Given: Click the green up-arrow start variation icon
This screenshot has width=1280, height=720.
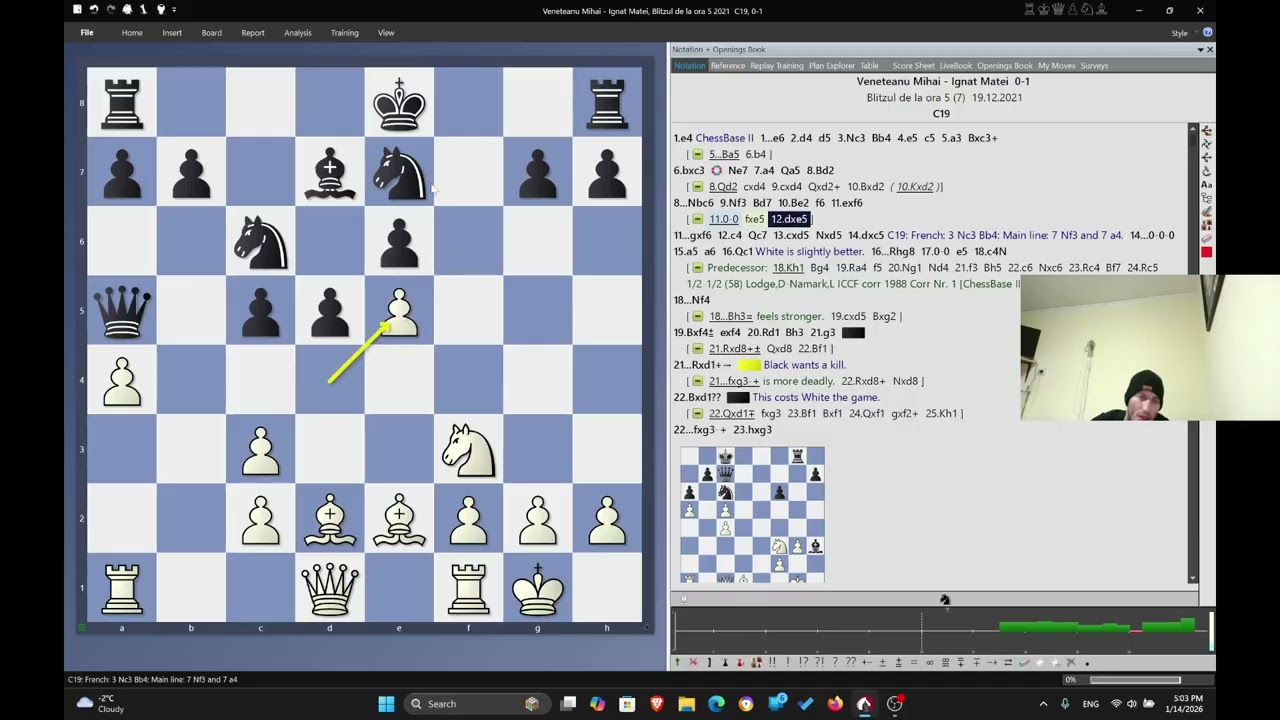Looking at the screenshot, I should pos(677,662).
